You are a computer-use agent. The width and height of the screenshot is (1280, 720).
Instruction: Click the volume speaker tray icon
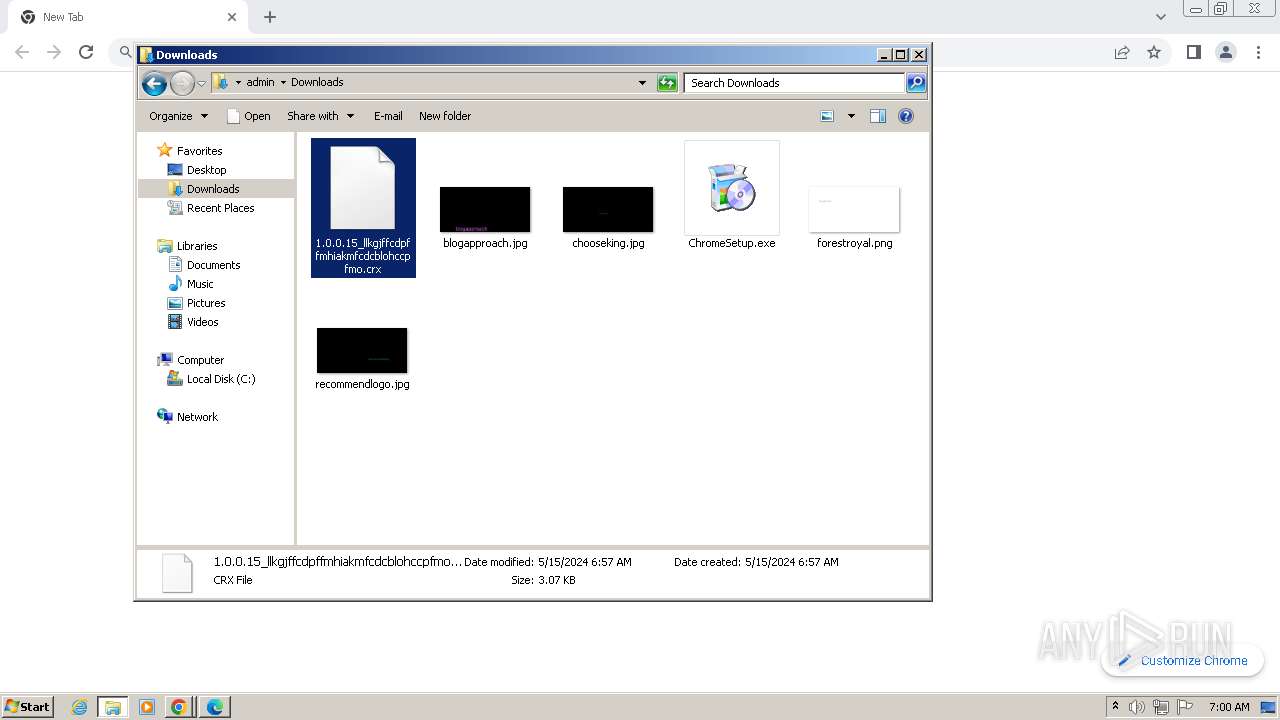coord(1137,707)
